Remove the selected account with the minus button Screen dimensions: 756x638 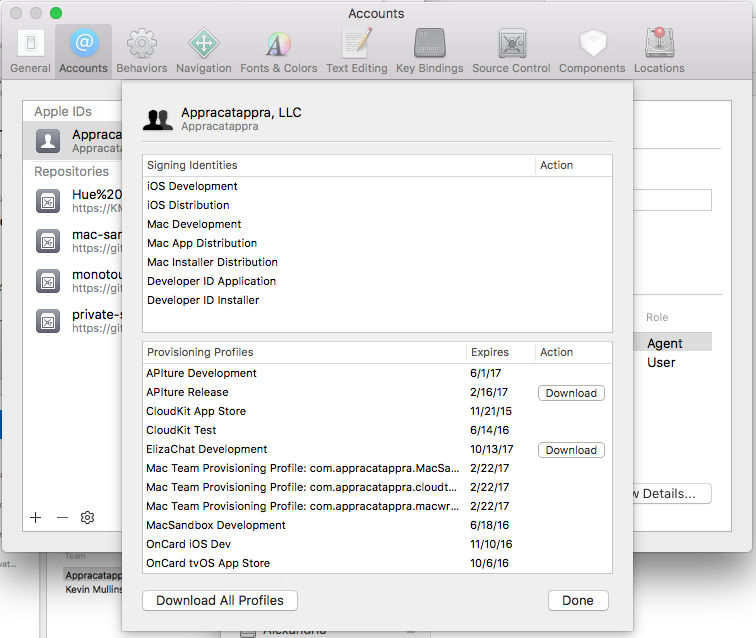pyautogui.click(x=62, y=517)
